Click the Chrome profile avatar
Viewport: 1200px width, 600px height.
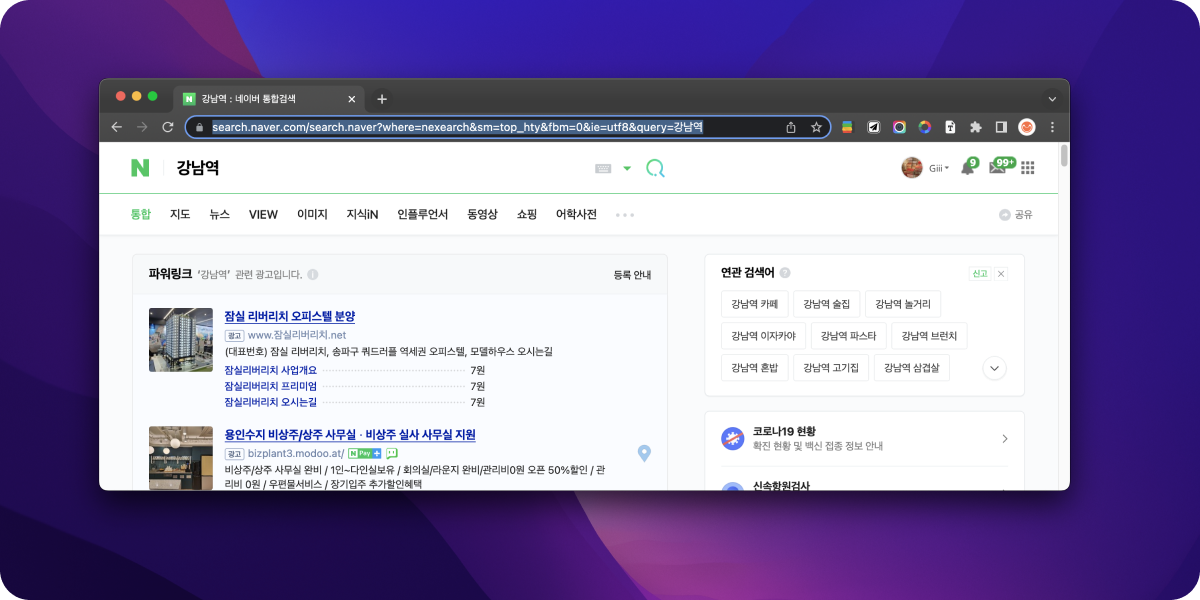(1027, 127)
